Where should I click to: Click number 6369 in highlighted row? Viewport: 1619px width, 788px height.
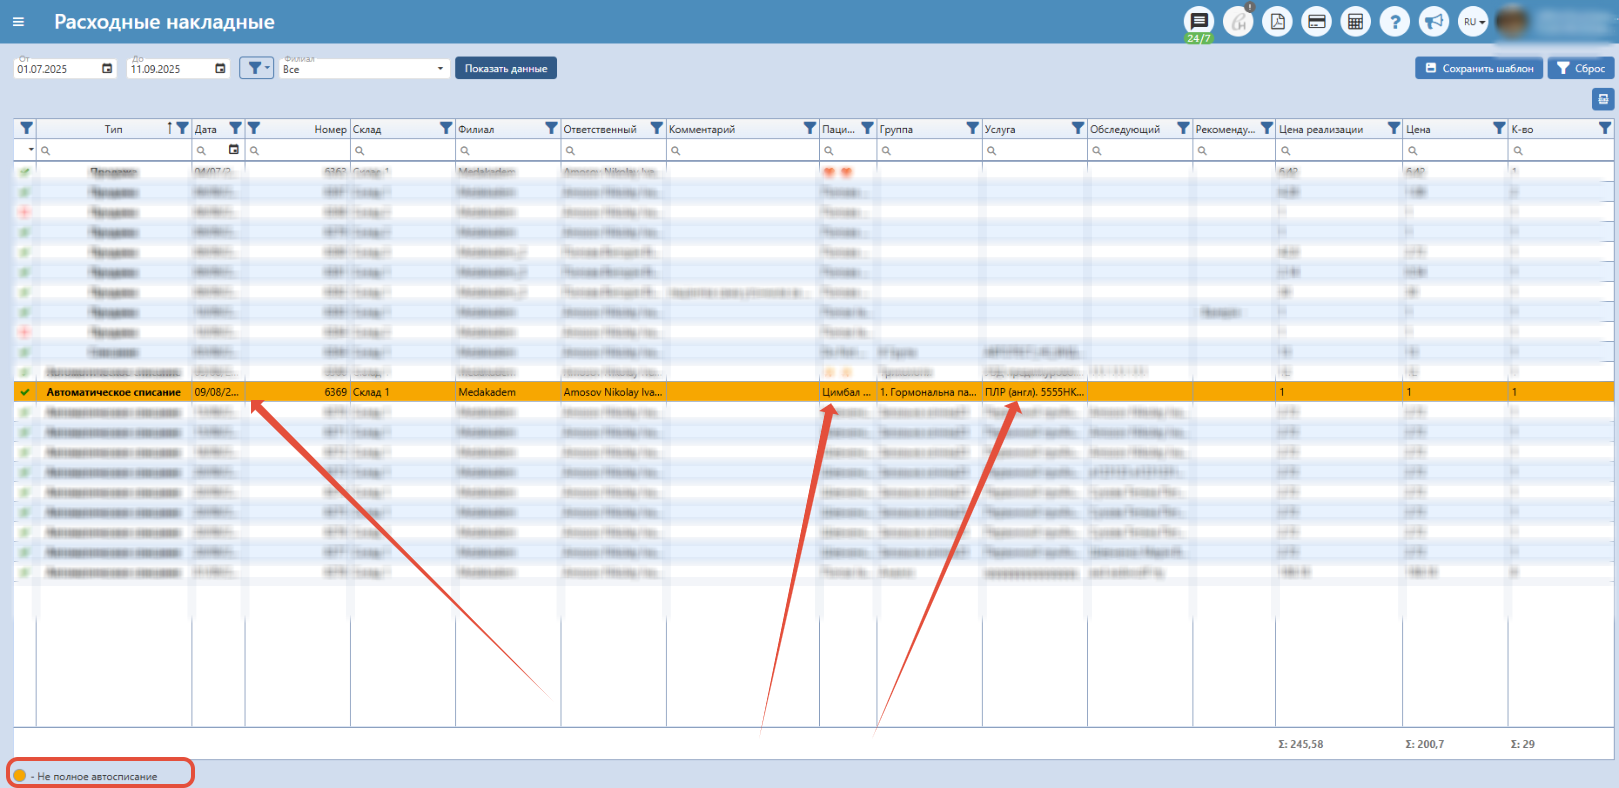(335, 392)
